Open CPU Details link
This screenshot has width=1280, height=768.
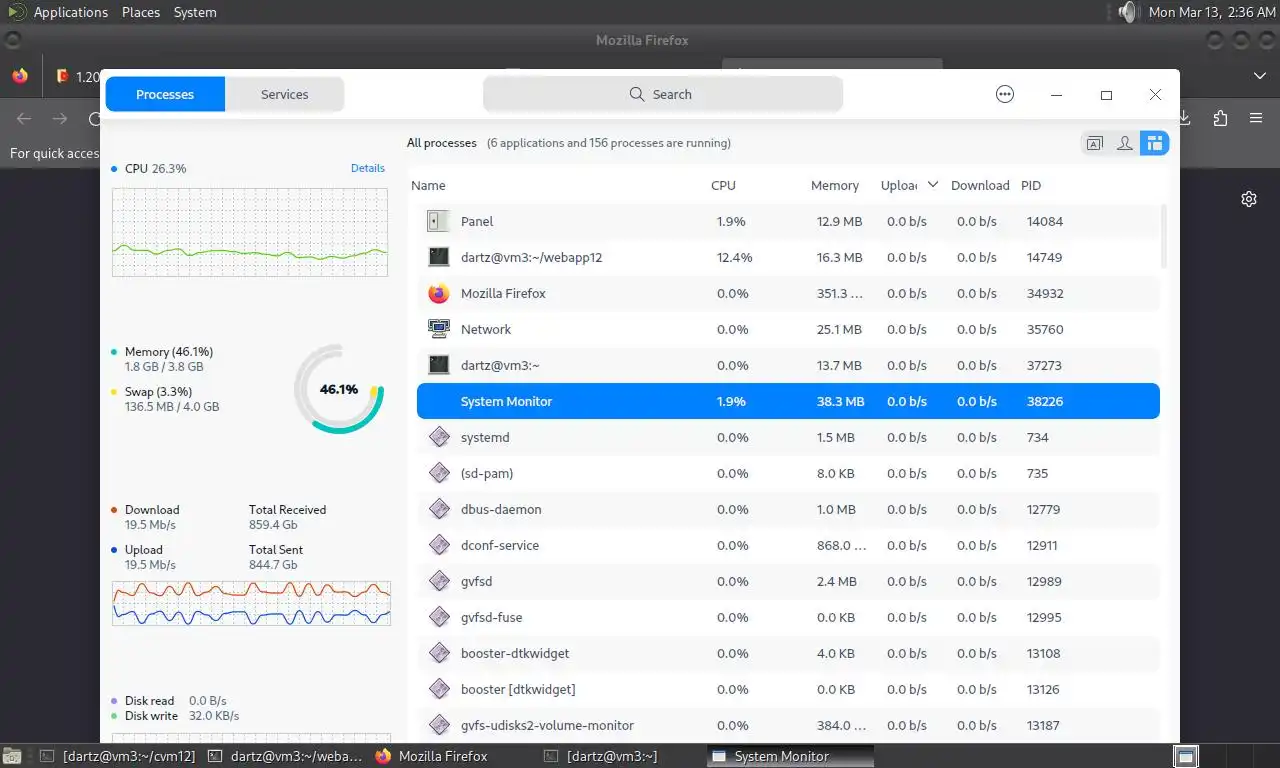coord(368,168)
